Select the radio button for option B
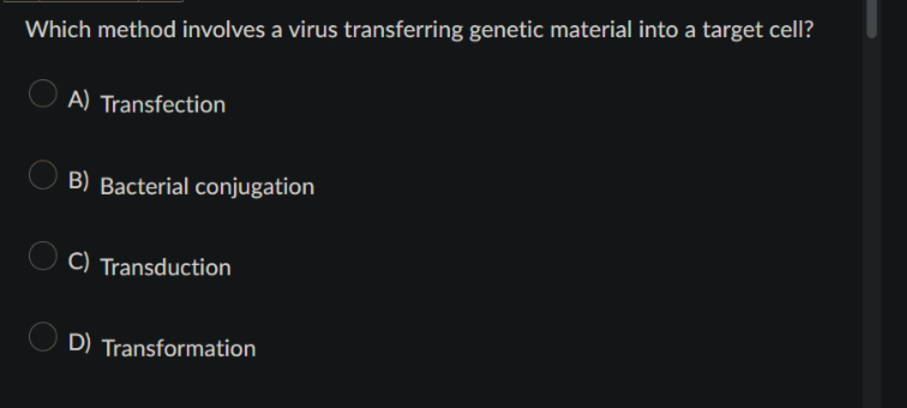 [x=43, y=175]
